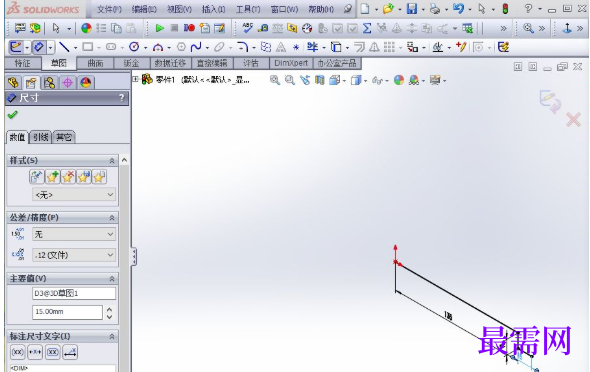Screen dimensions: 590x372
Task: Select the Circle sketch tool
Action: [x=134, y=47]
